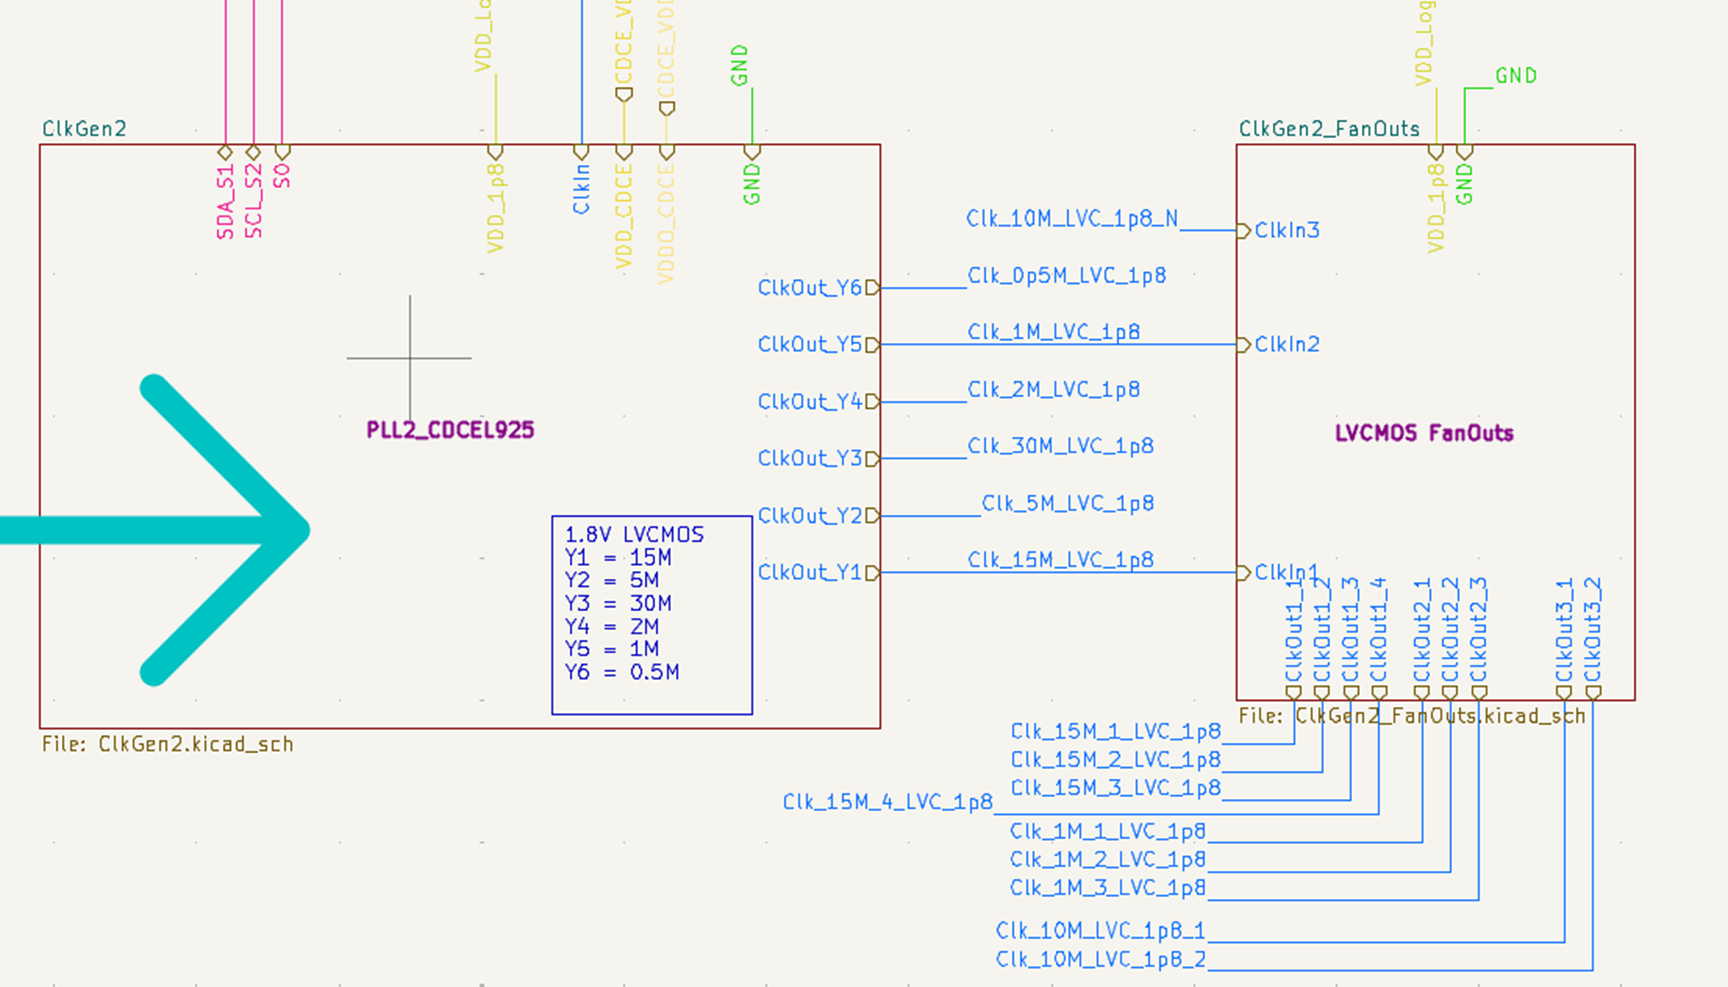Click GND pin label inside ClkGen2 sheet
The width and height of the screenshot is (1728, 987).
(752, 184)
